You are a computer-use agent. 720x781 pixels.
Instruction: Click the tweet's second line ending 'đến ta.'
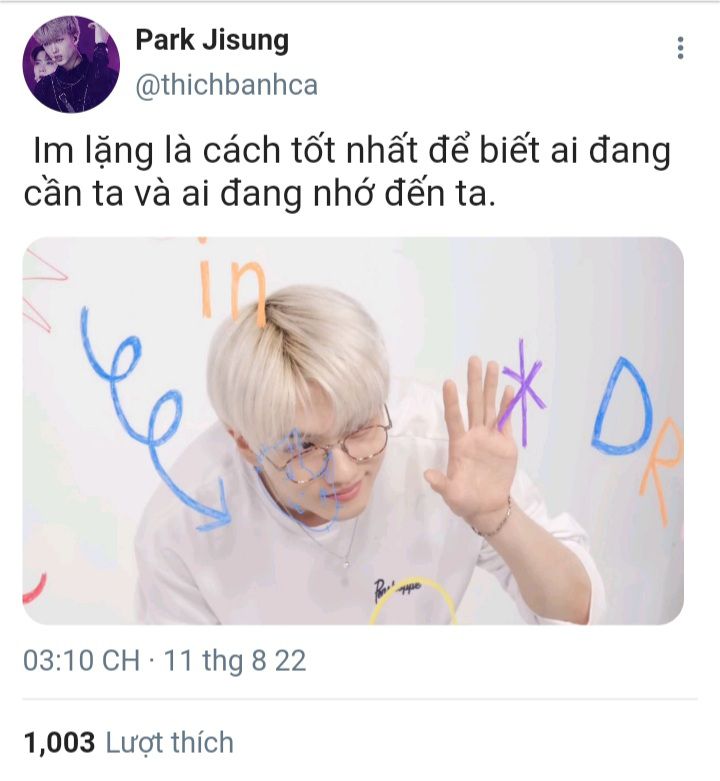pyautogui.click(x=260, y=193)
